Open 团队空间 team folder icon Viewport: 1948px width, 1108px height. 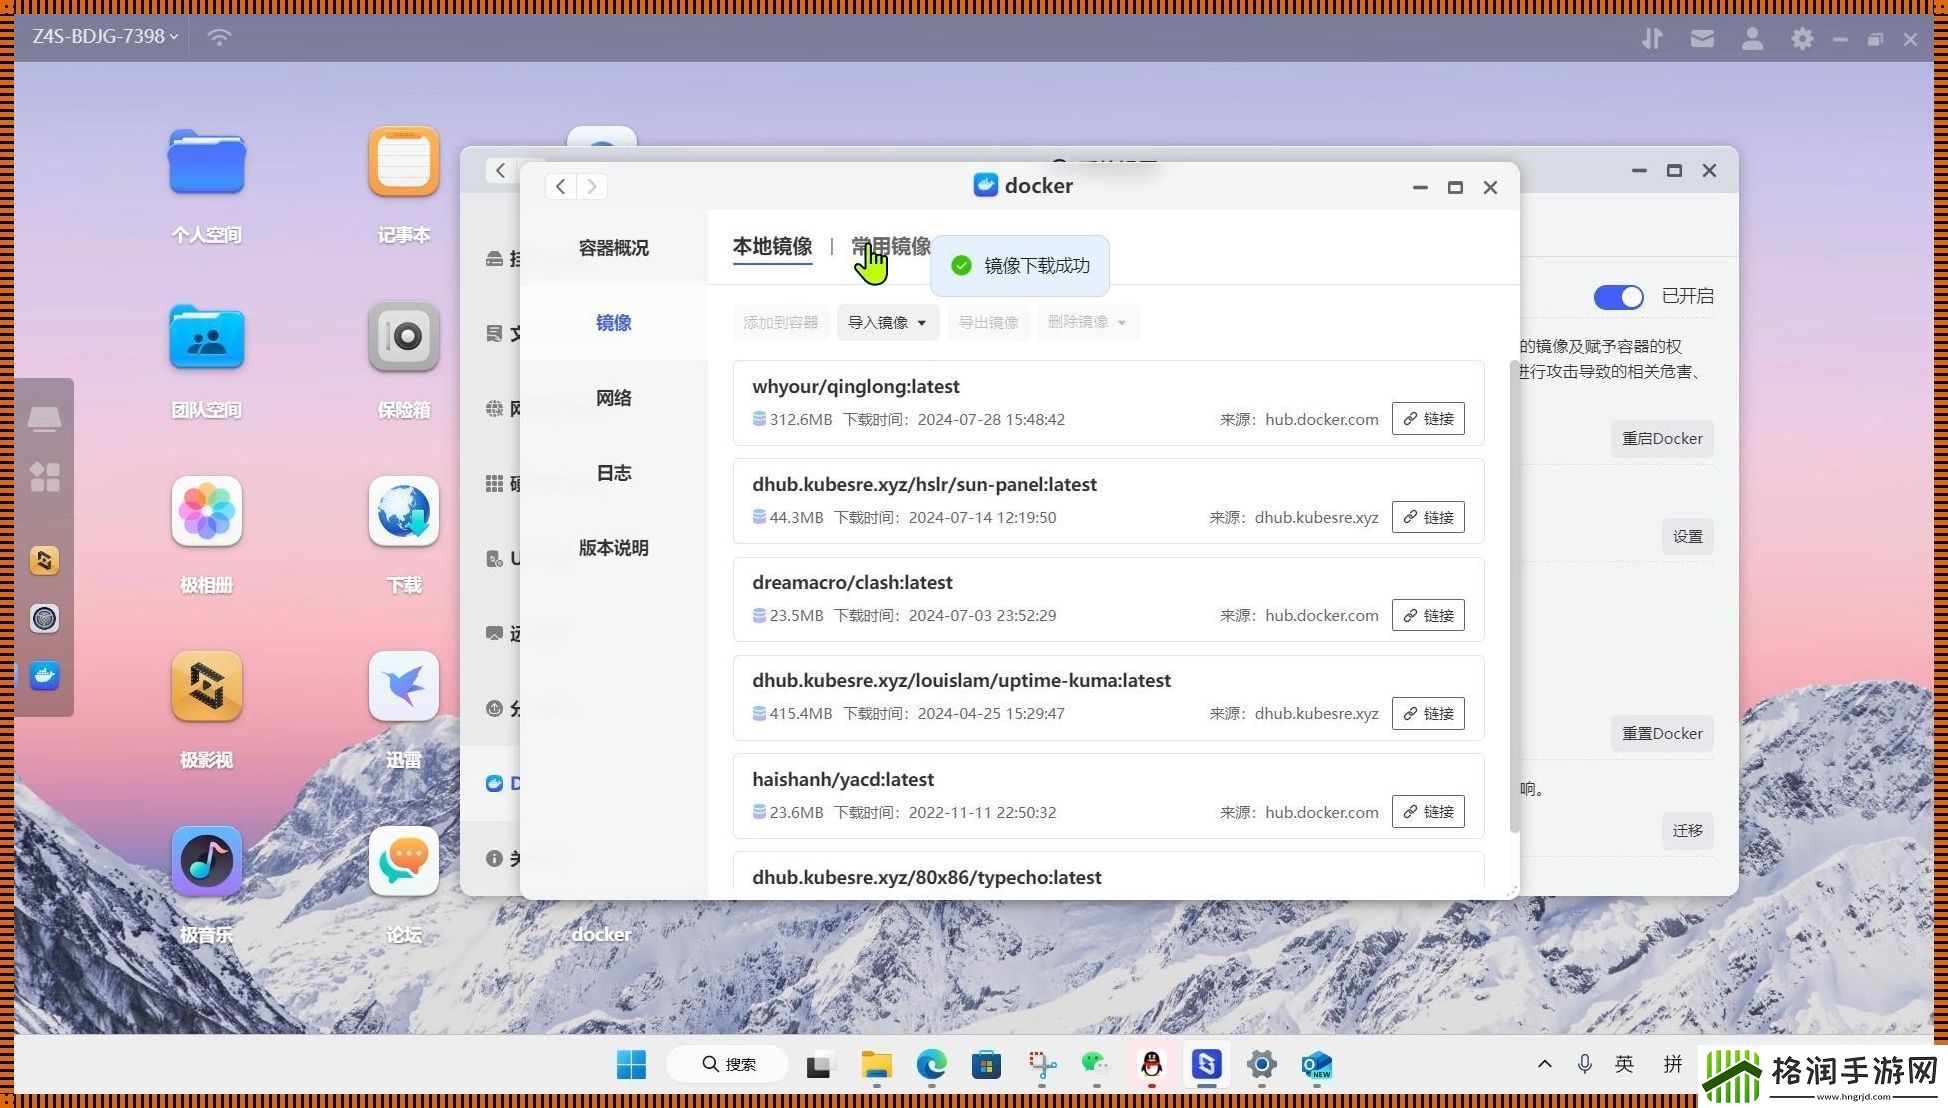click(206, 337)
